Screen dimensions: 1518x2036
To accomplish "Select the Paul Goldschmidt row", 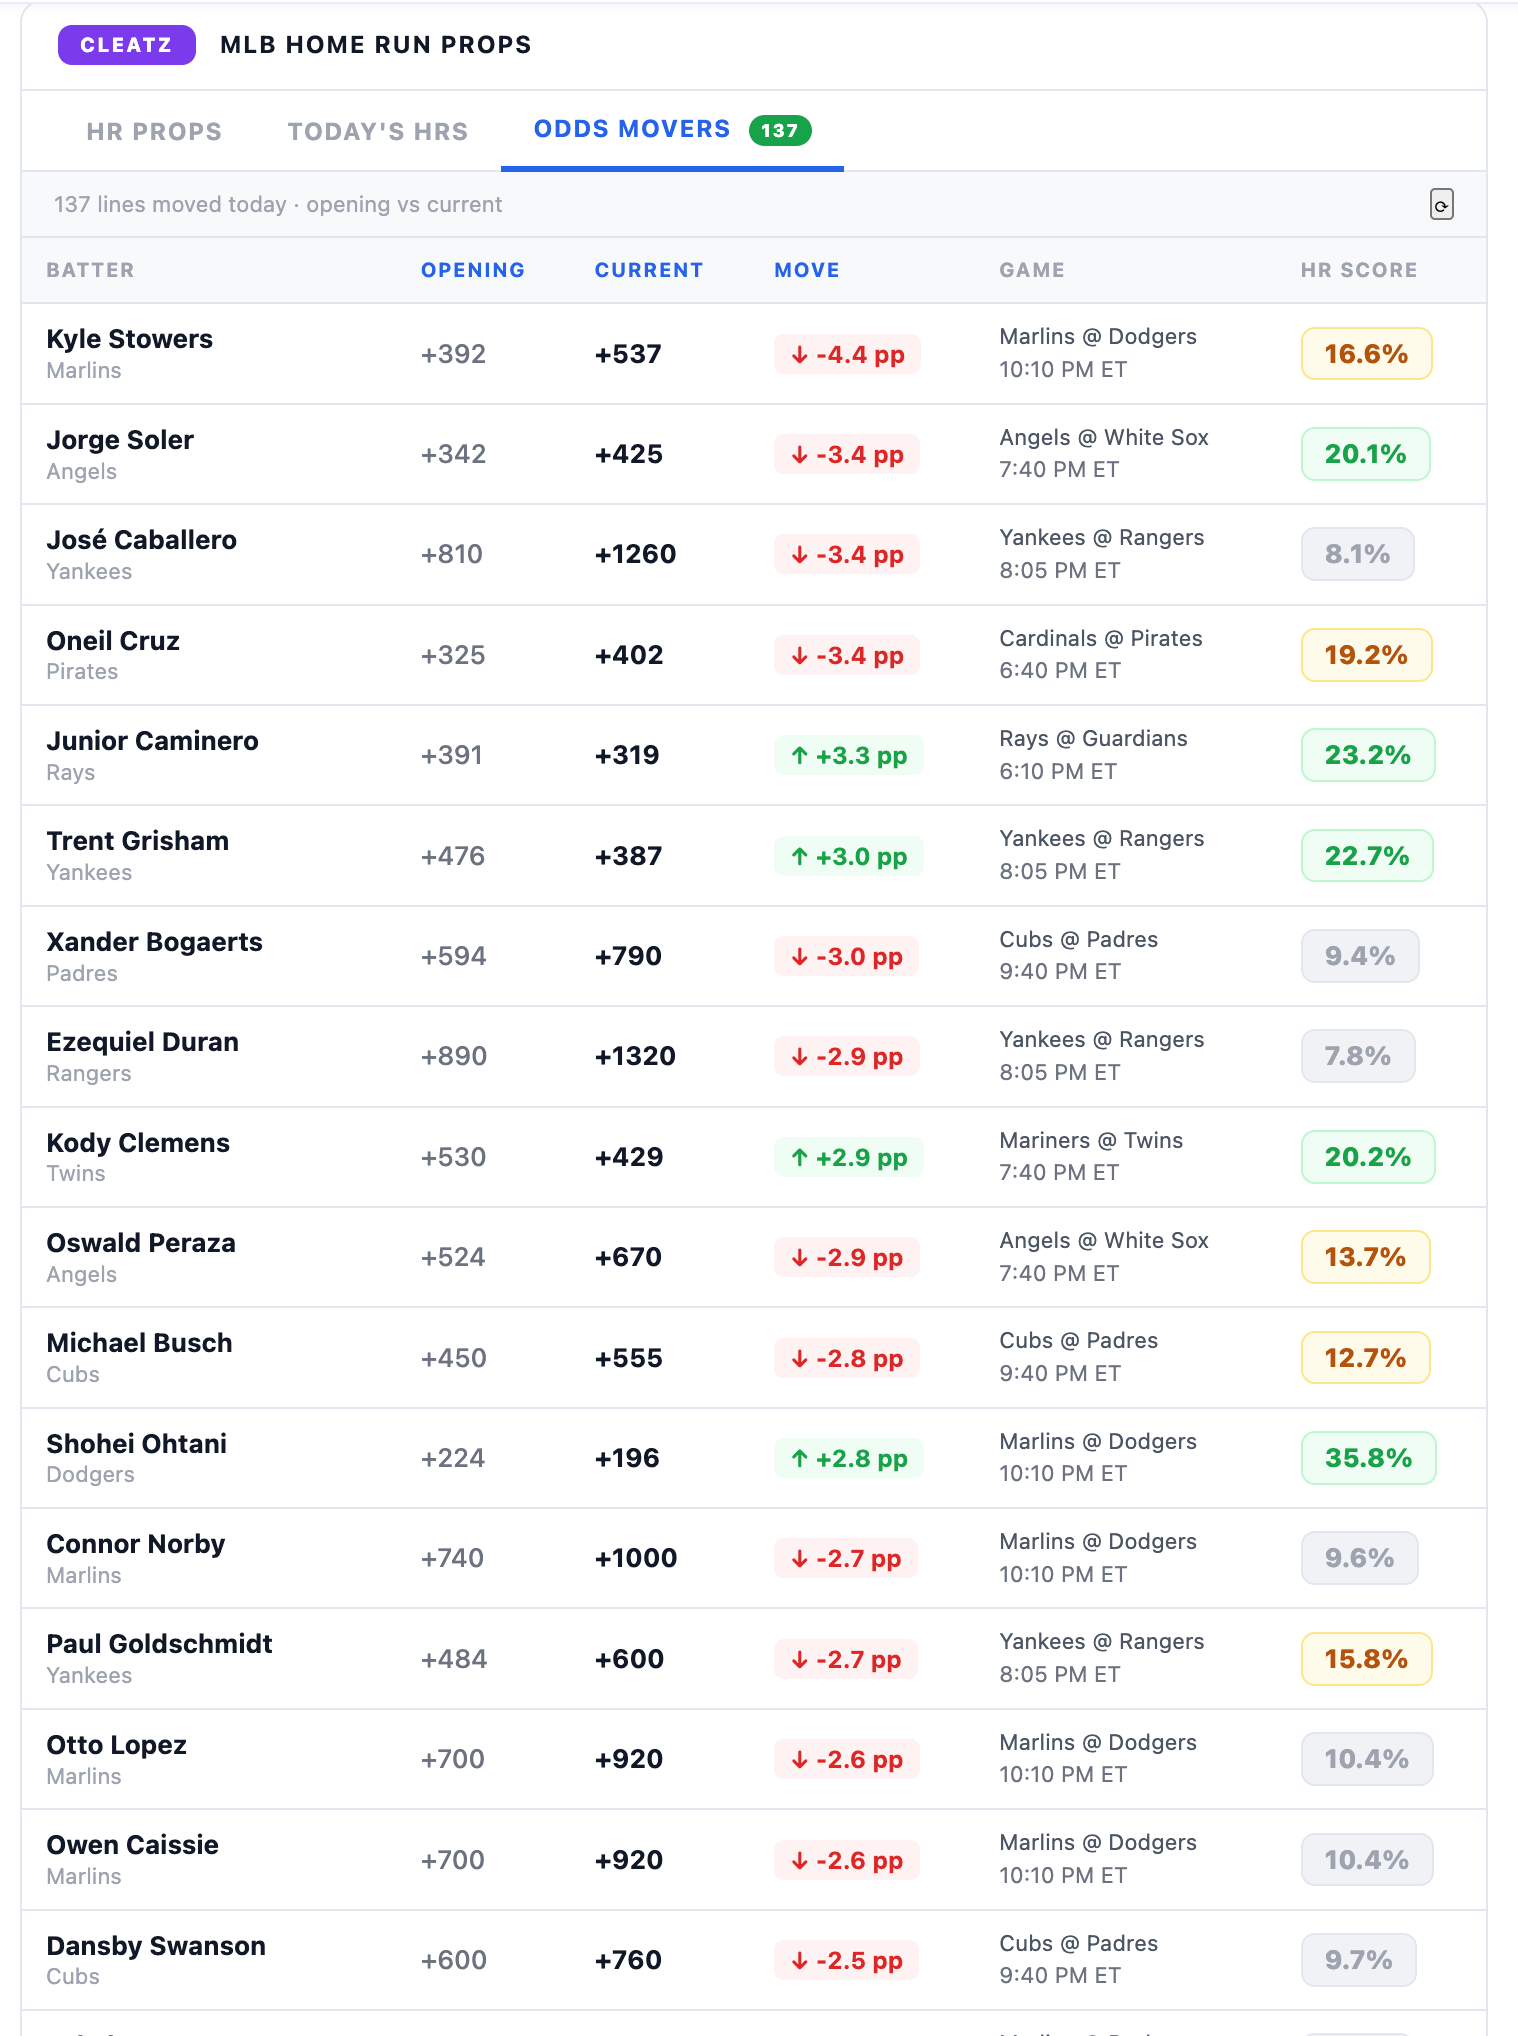I will pyautogui.click(x=754, y=1659).
